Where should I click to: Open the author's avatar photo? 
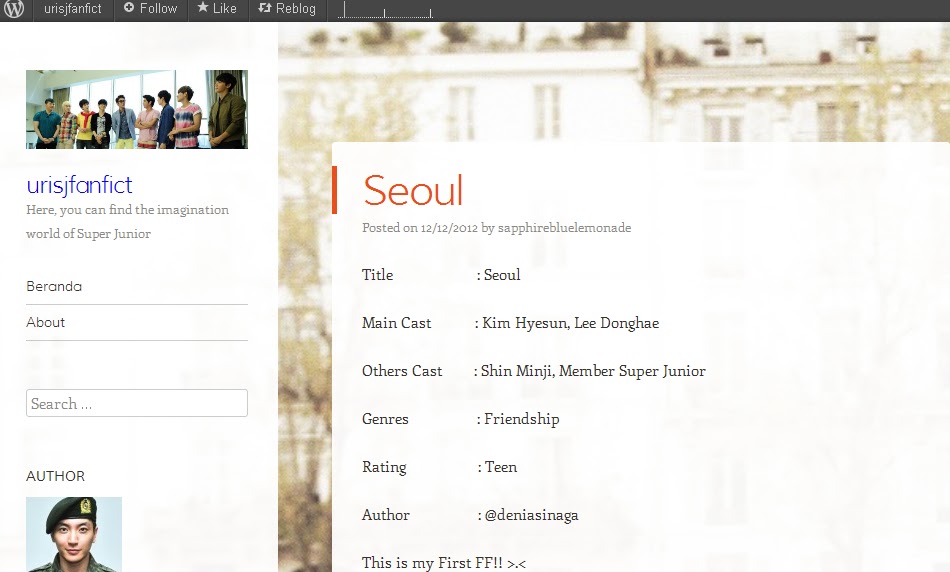(74, 534)
